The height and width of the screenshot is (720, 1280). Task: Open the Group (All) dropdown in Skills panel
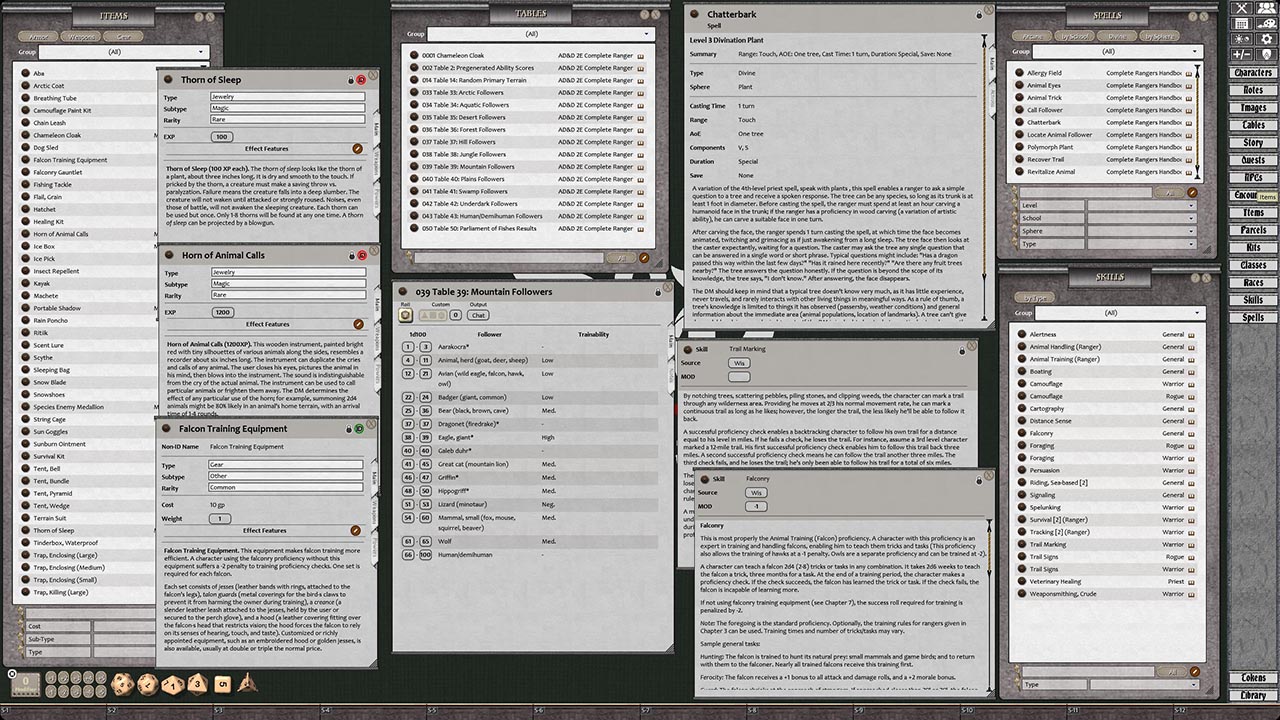pos(1113,315)
